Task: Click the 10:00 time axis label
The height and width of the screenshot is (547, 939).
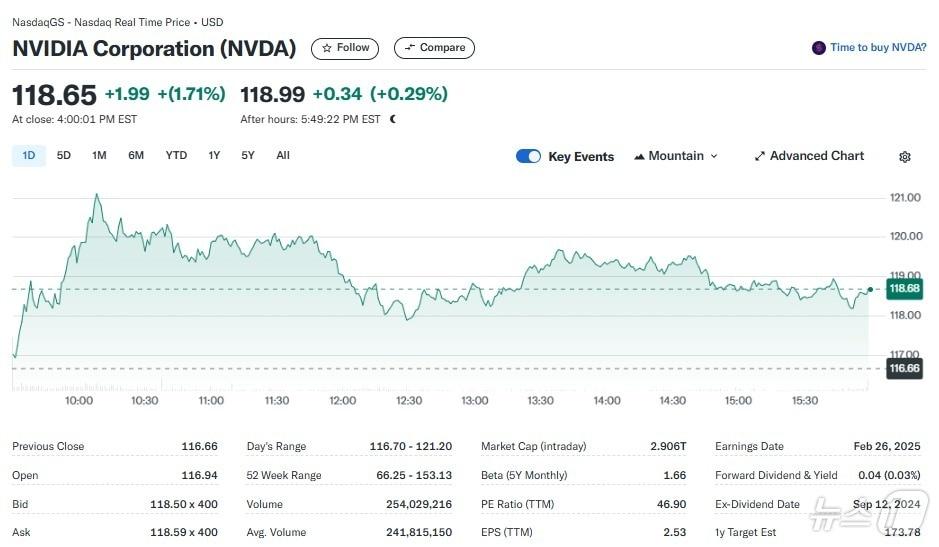Action: (79, 401)
